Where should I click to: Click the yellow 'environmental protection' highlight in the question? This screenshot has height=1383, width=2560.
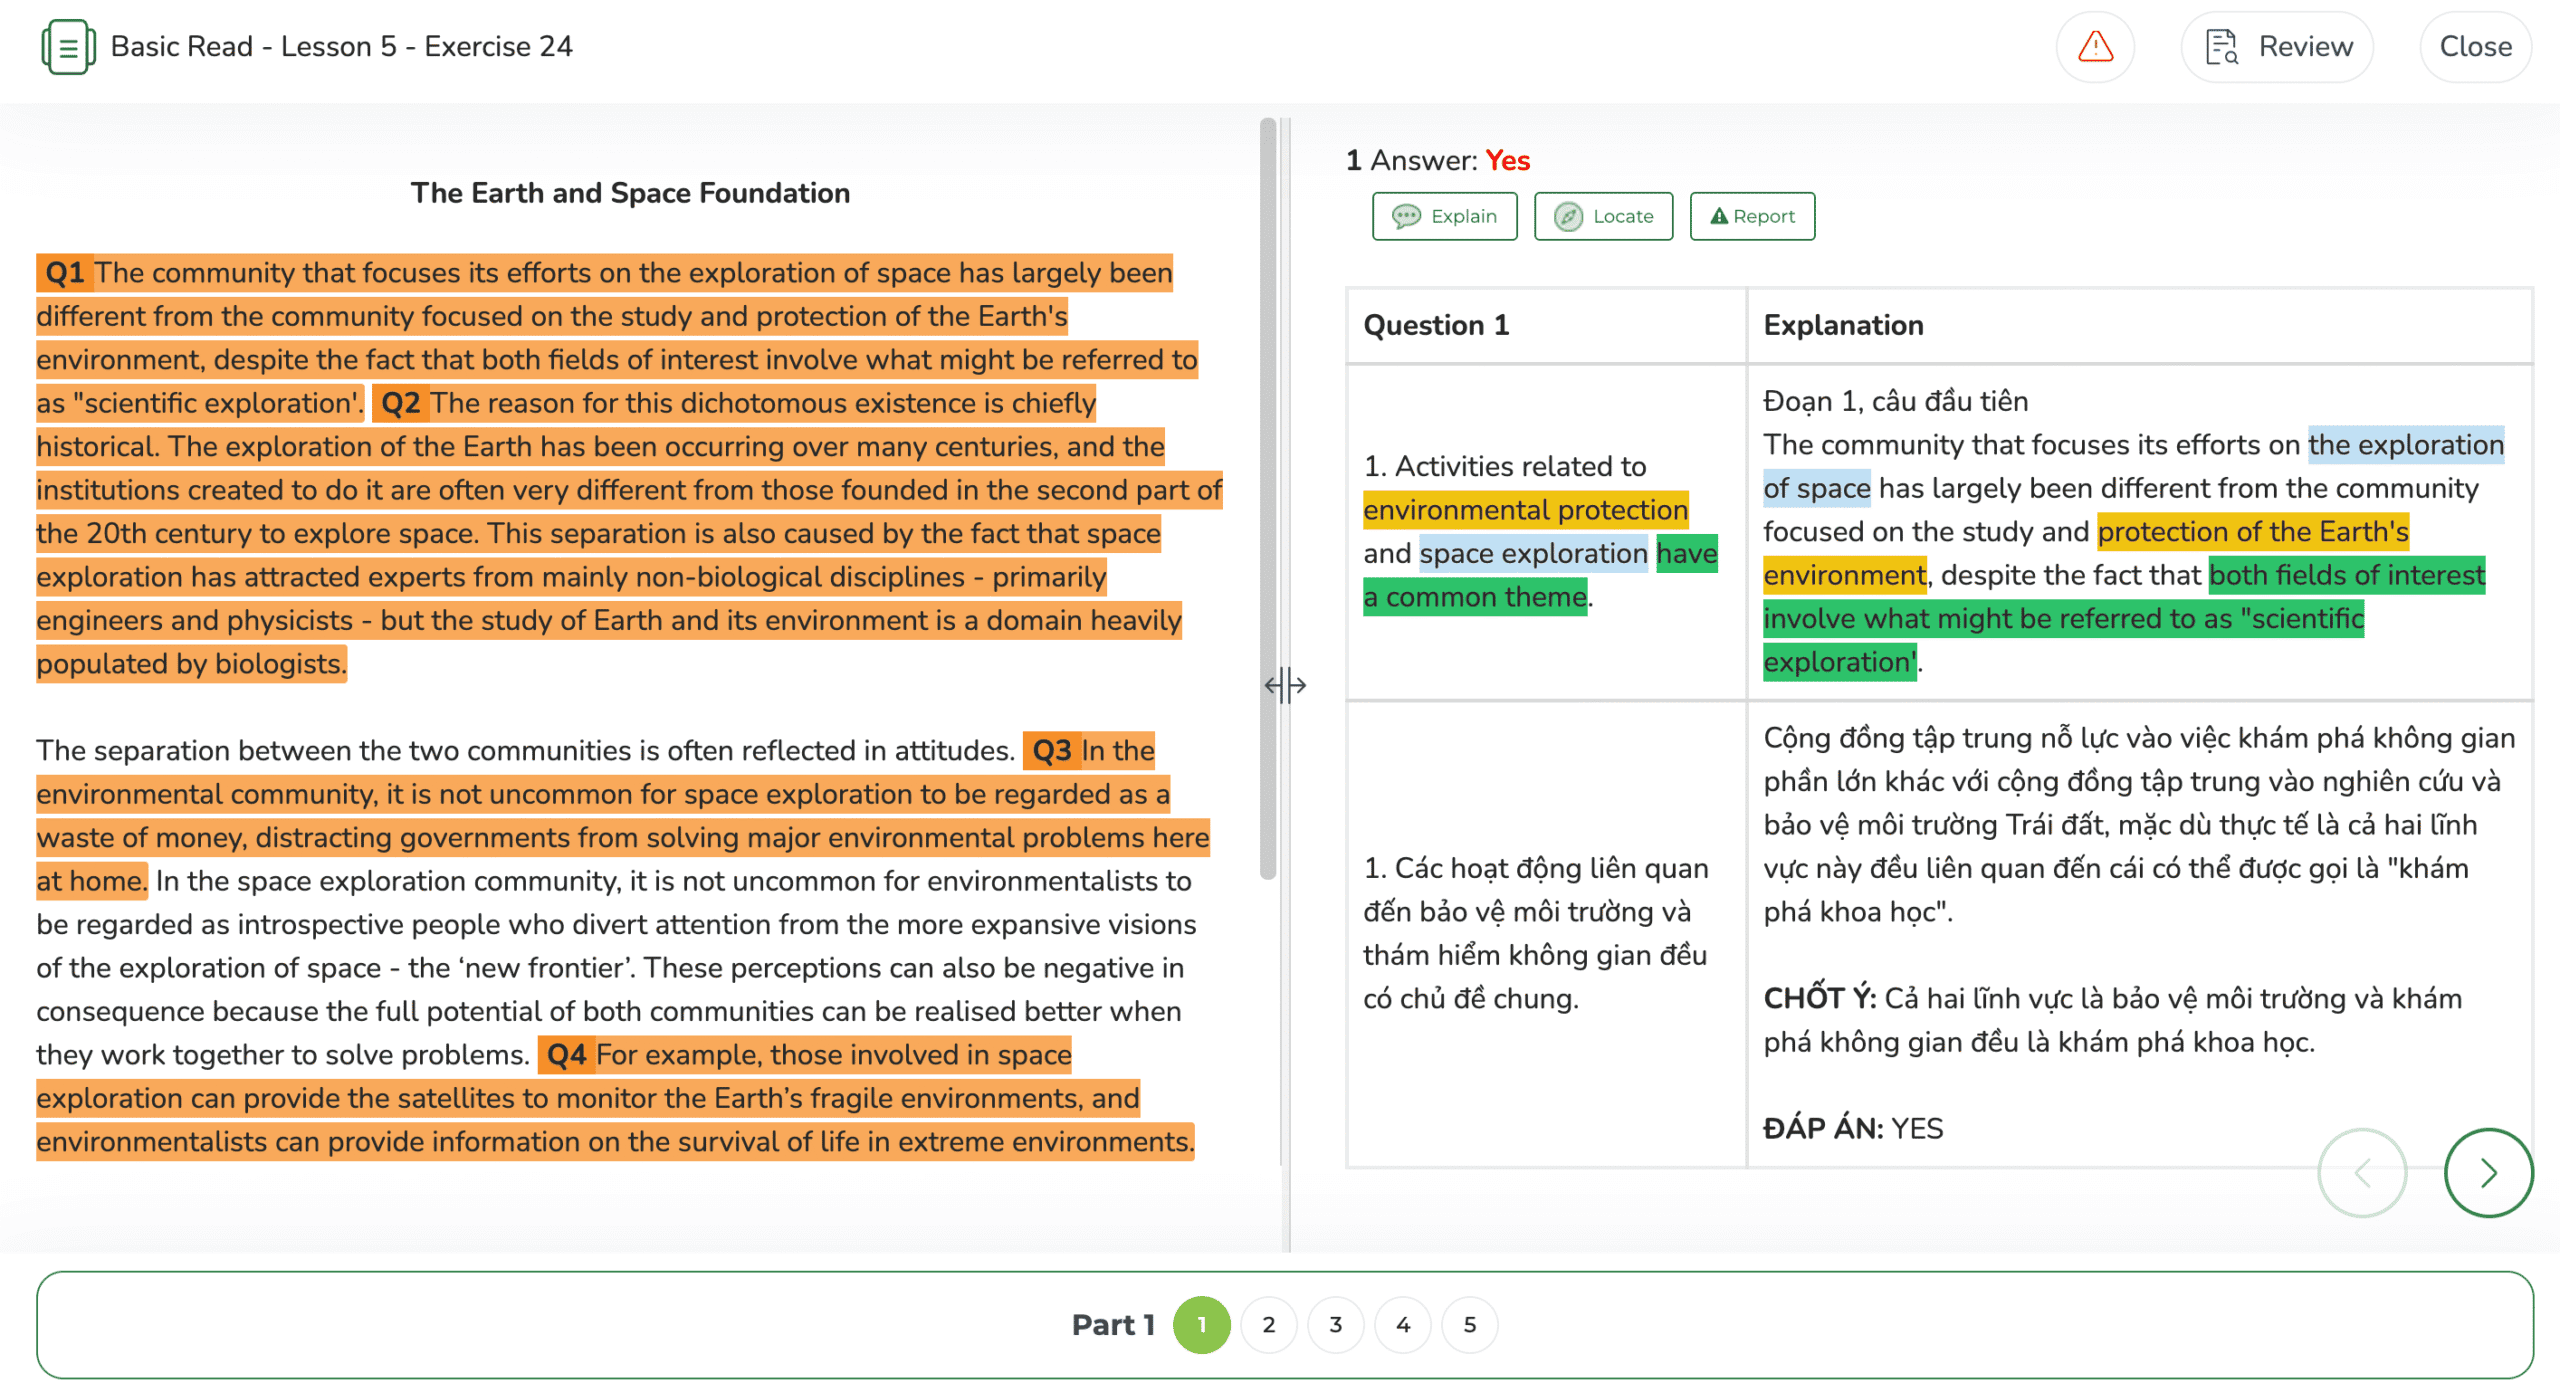point(1525,510)
